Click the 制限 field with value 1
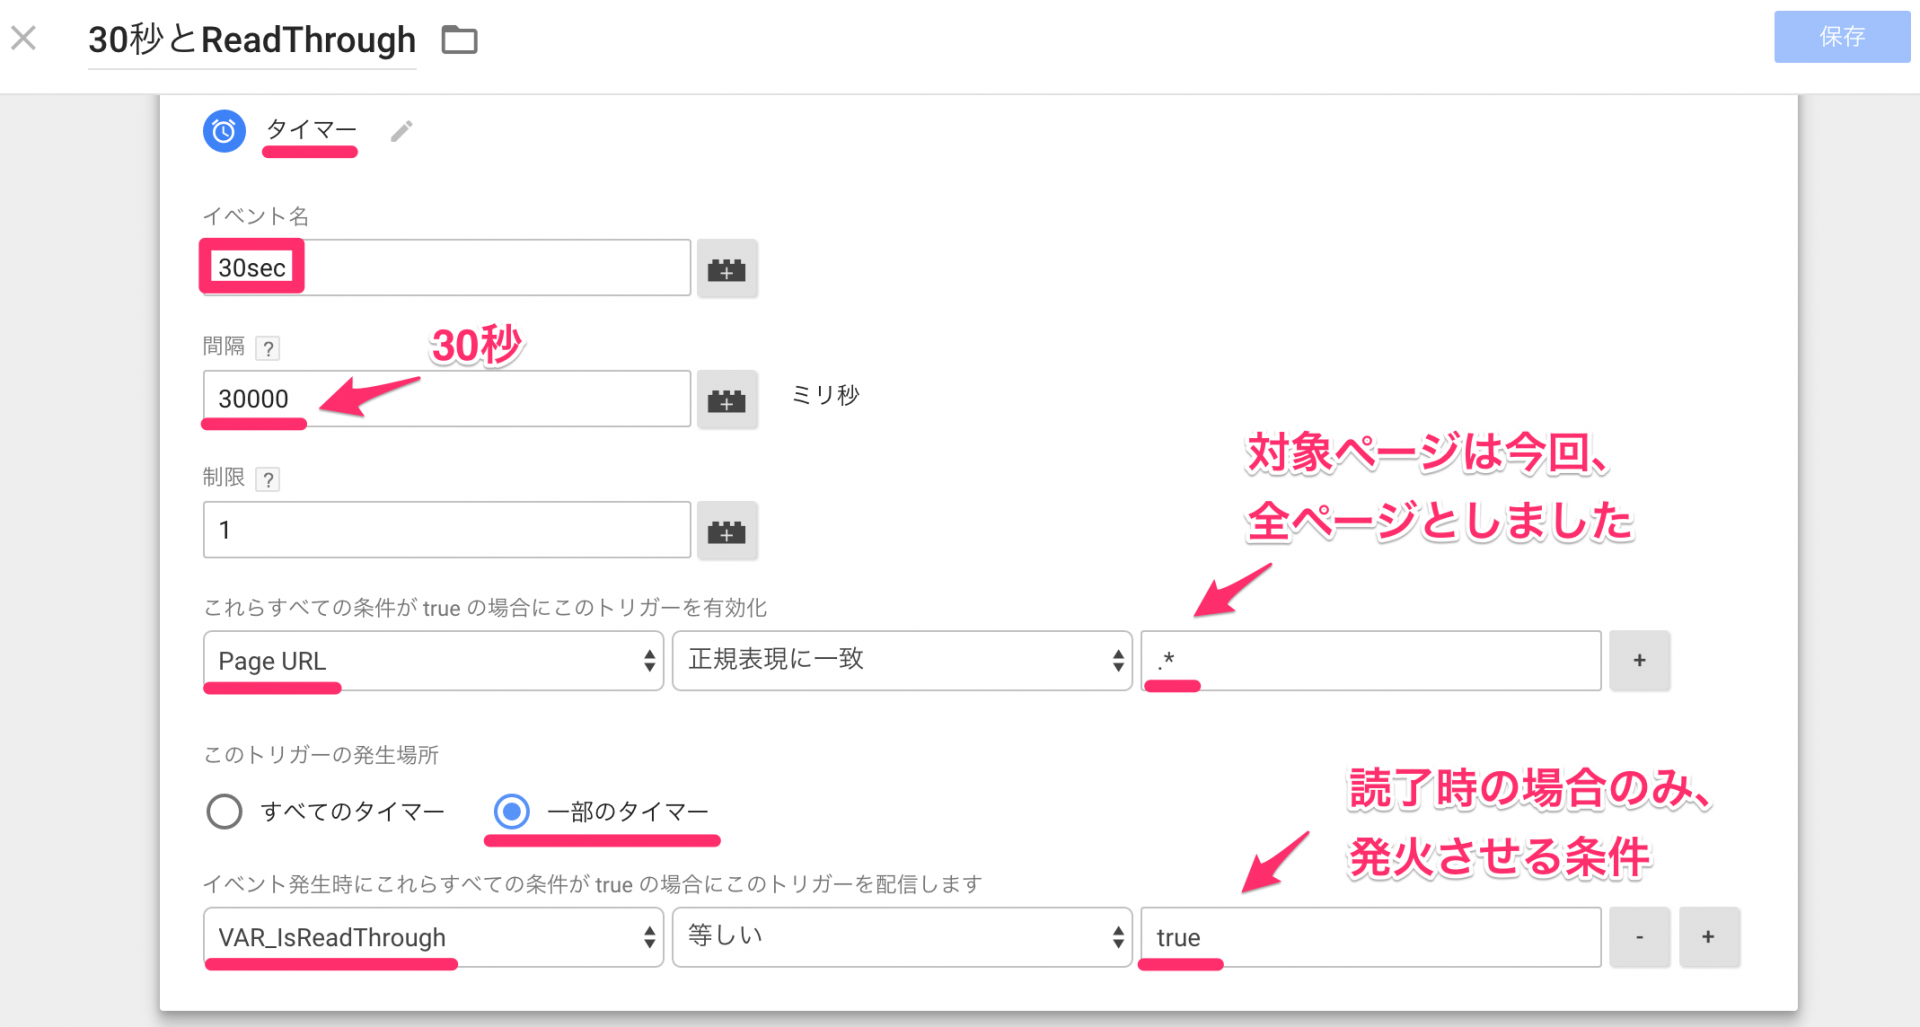This screenshot has width=1920, height=1027. click(x=447, y=530)
